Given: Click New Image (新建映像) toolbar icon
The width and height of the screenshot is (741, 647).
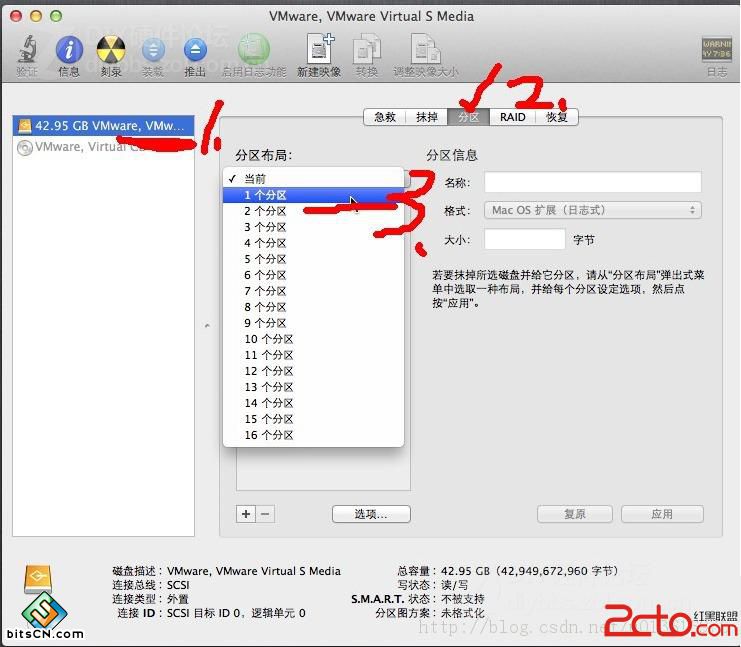Looking at the screenshot, I should point(320,48).
